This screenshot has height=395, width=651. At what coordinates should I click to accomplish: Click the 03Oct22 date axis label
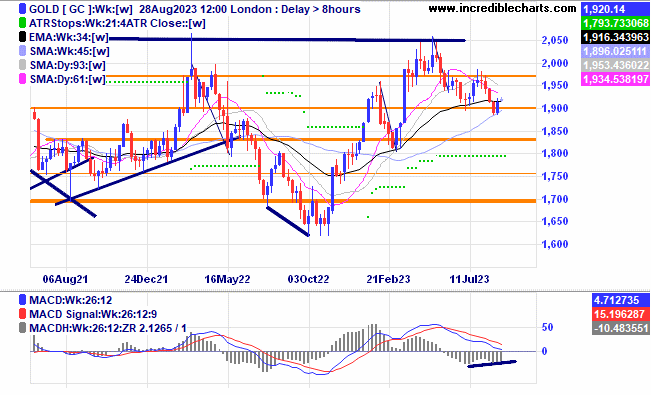tap(308, 279)
